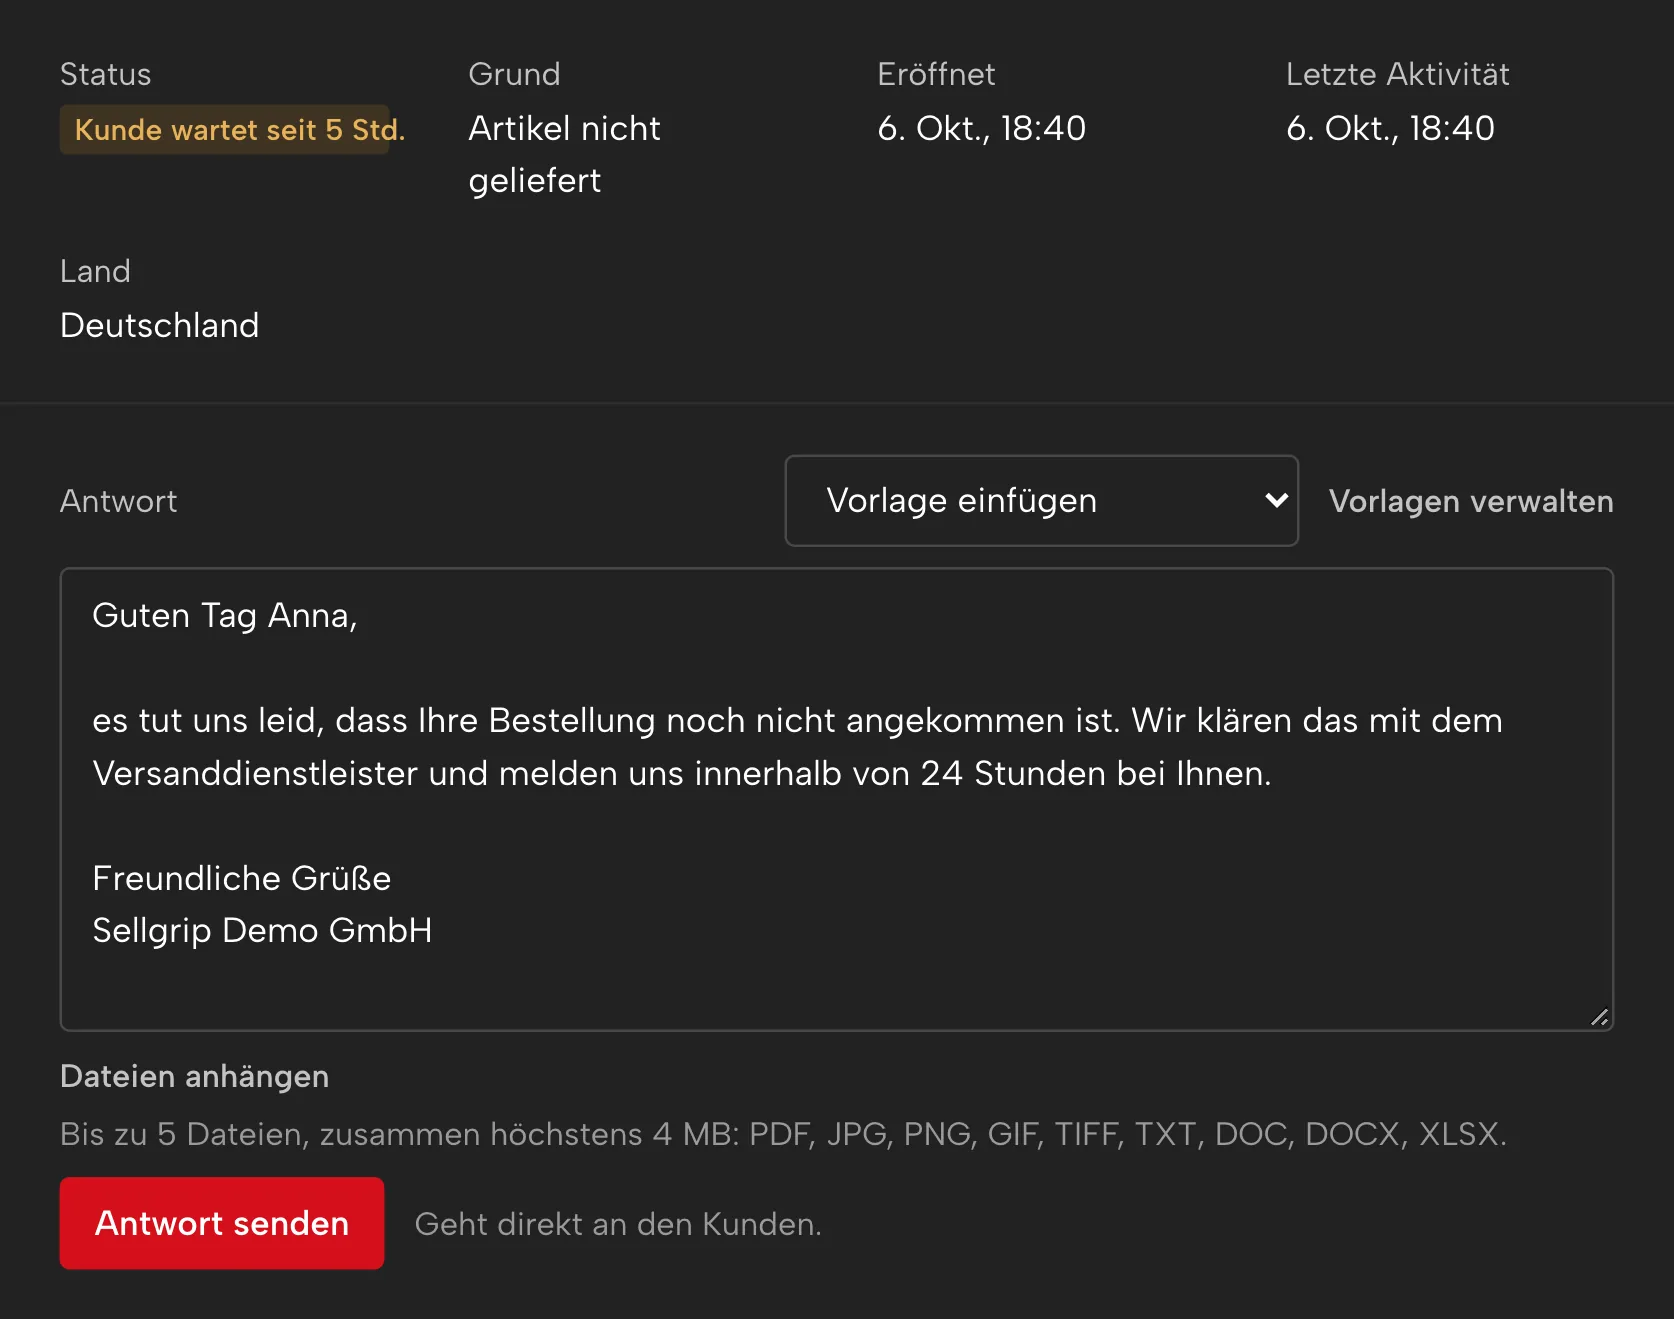Click the 'Status' label
Screen dimensions: 1674x1319
tap(105, 74)
